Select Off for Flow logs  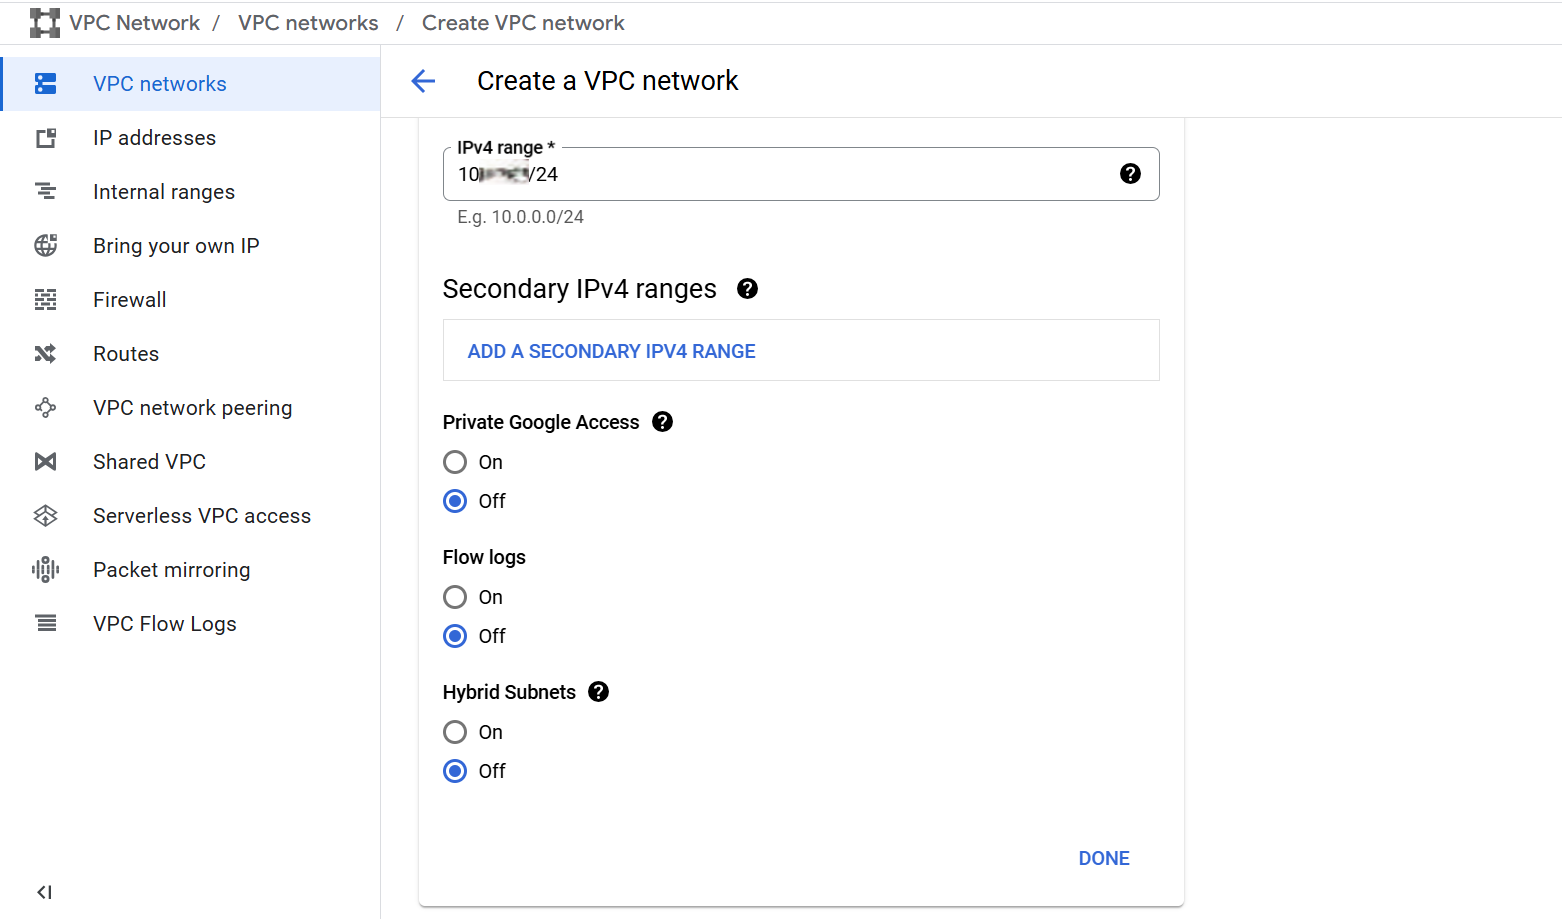pos(455,636)
